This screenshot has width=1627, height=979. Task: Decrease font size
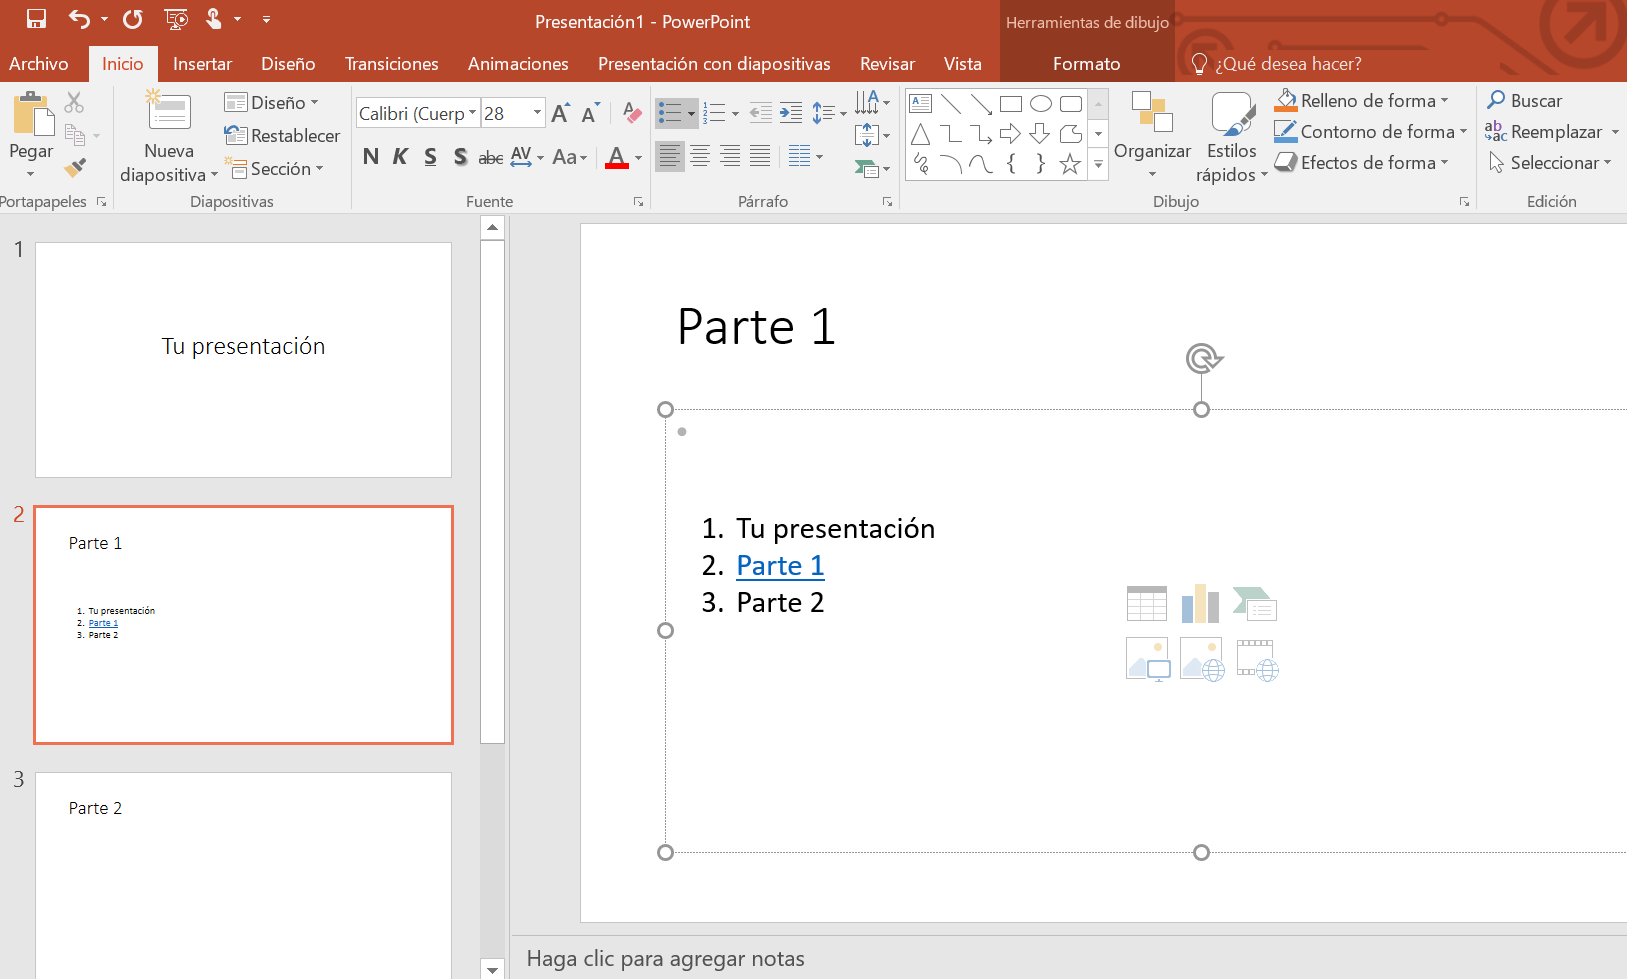tap(590, 113)
